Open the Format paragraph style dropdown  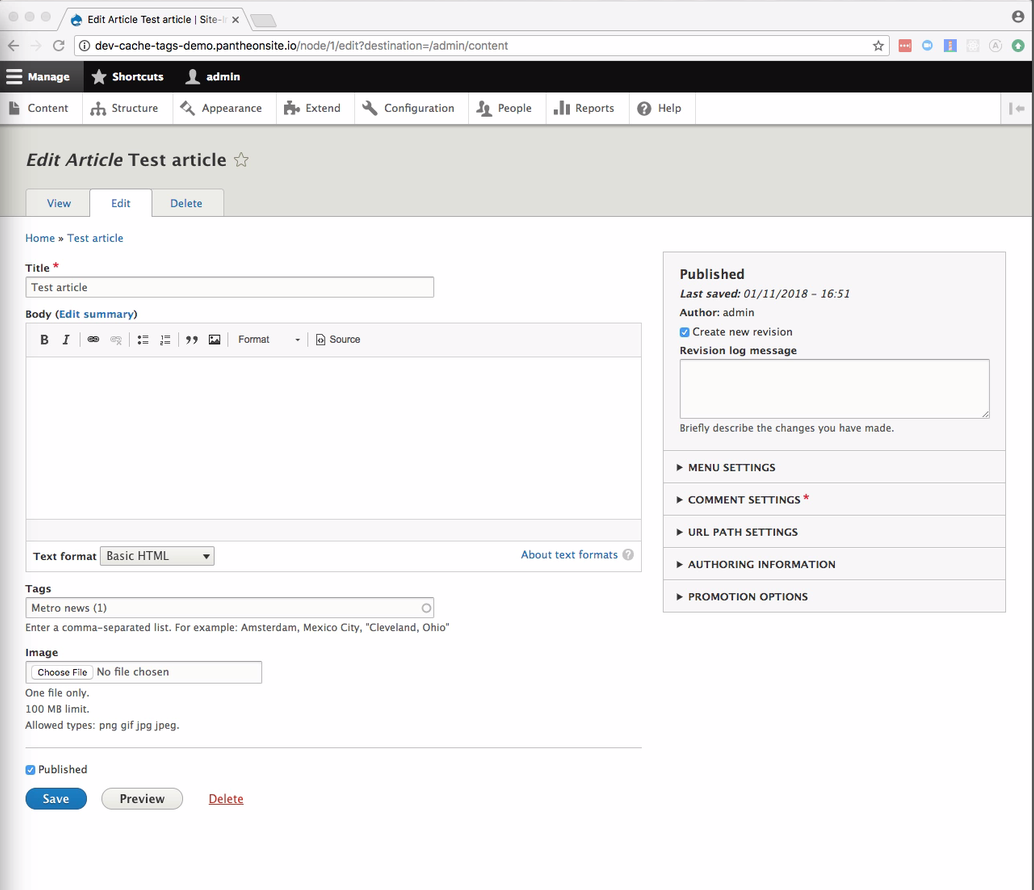click(268, 339)
